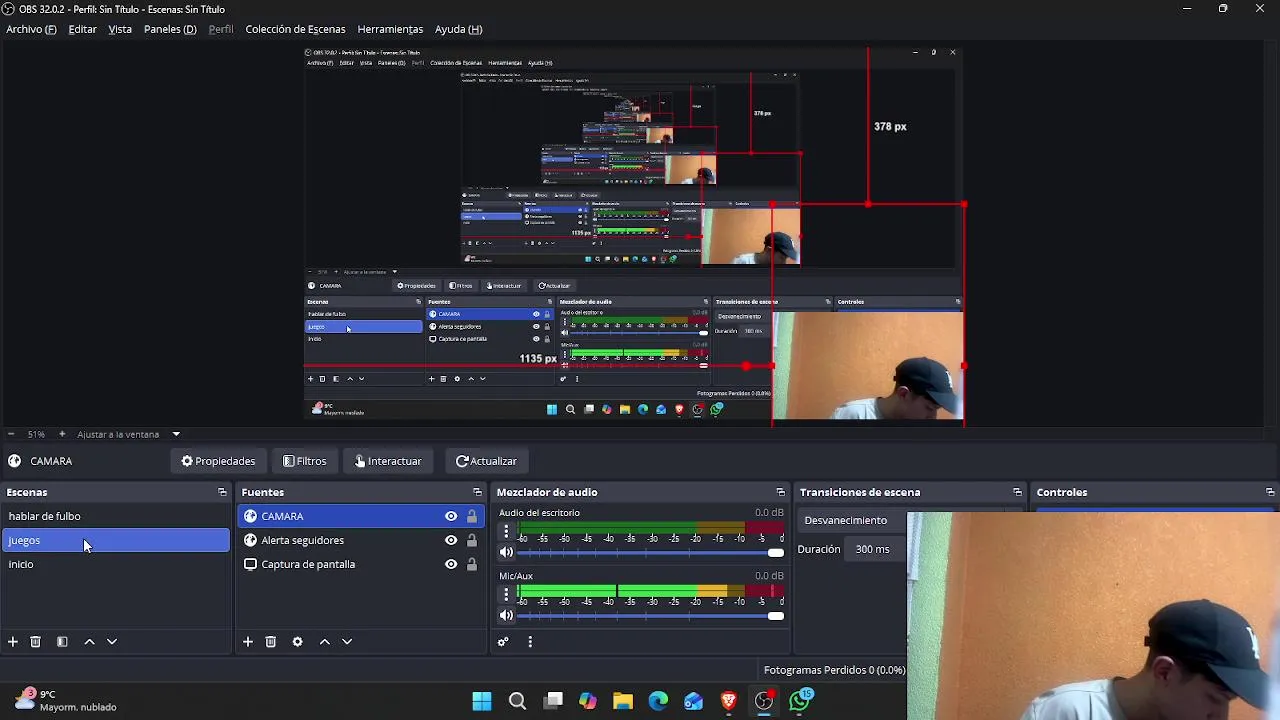Open Ayuda menu

tap(458, 29)
